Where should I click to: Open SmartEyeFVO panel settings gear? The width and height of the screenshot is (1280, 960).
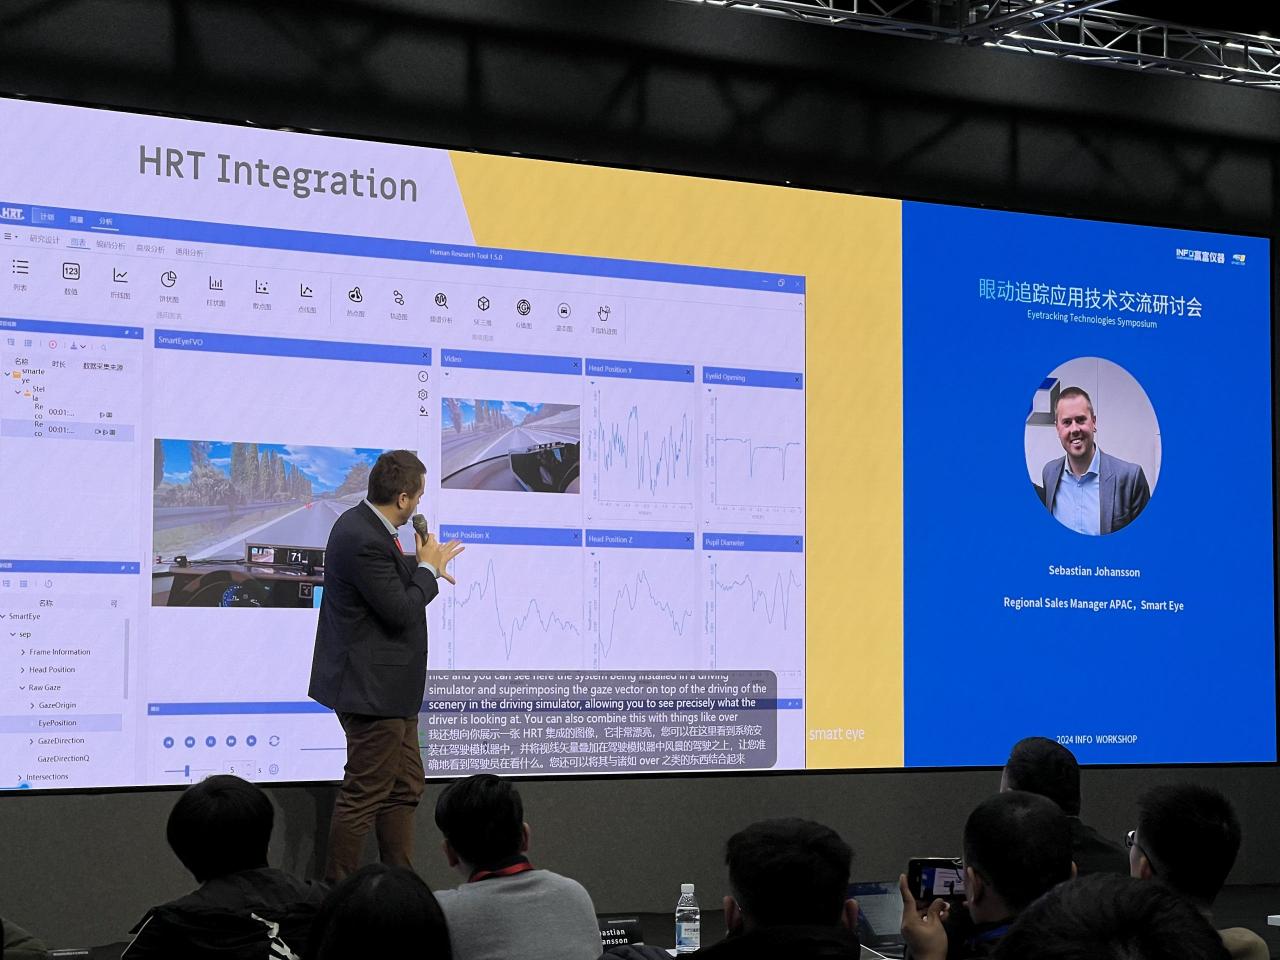(423, 394)
